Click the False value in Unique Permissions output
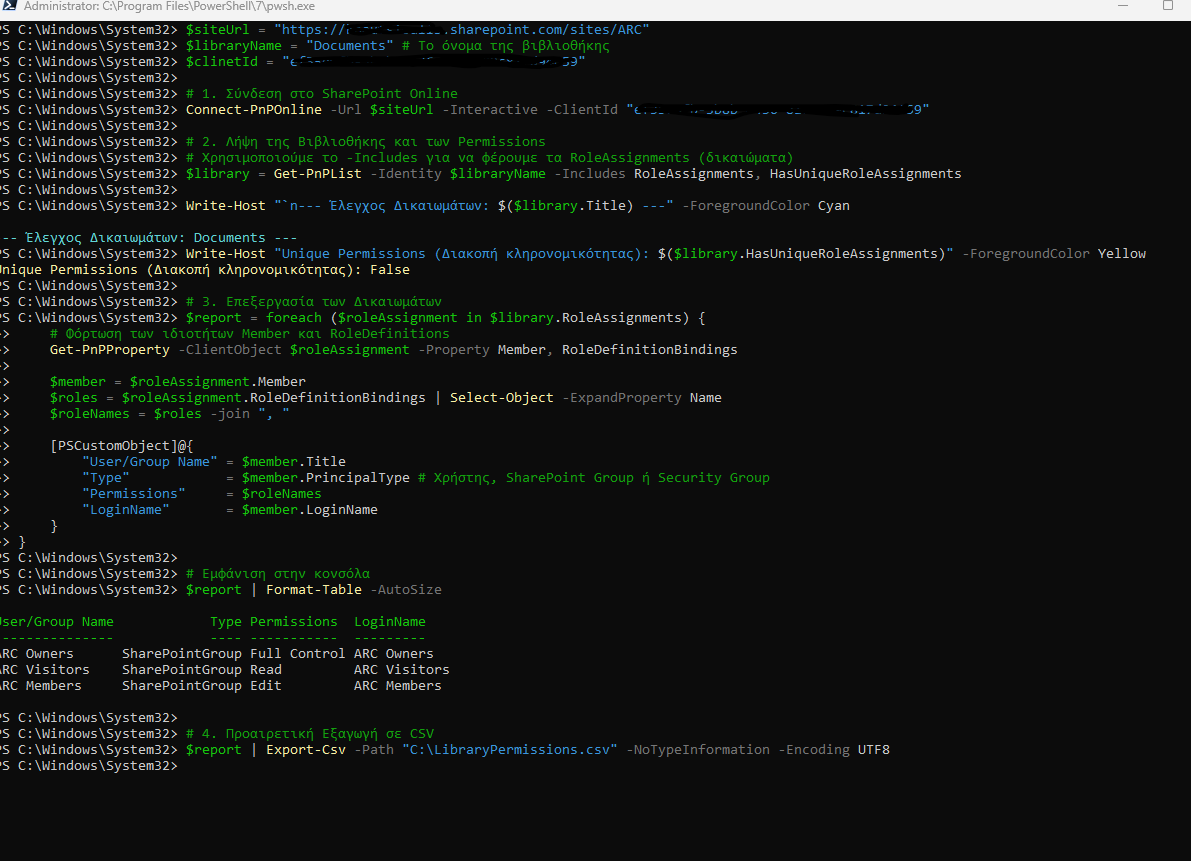Image resolution: width=1191 pixels, height=861 pixels. pyautogui.click(x=389, y=270)
